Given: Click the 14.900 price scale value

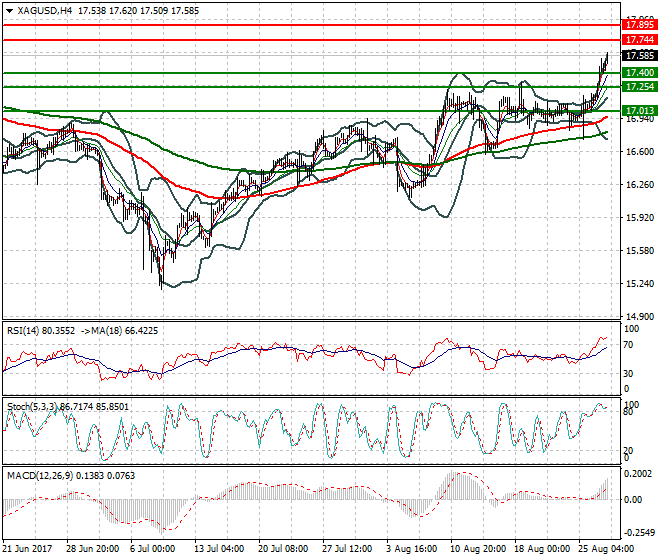Looking at the screenshot, I should [640, 317].
